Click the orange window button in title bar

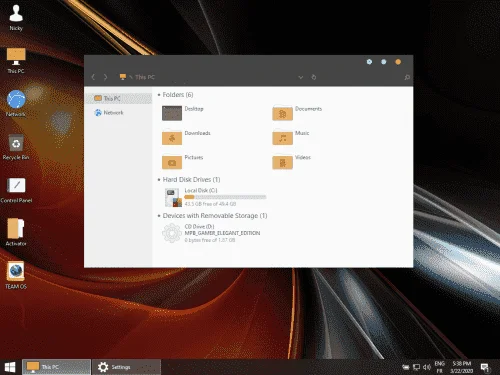coord(398,62)
